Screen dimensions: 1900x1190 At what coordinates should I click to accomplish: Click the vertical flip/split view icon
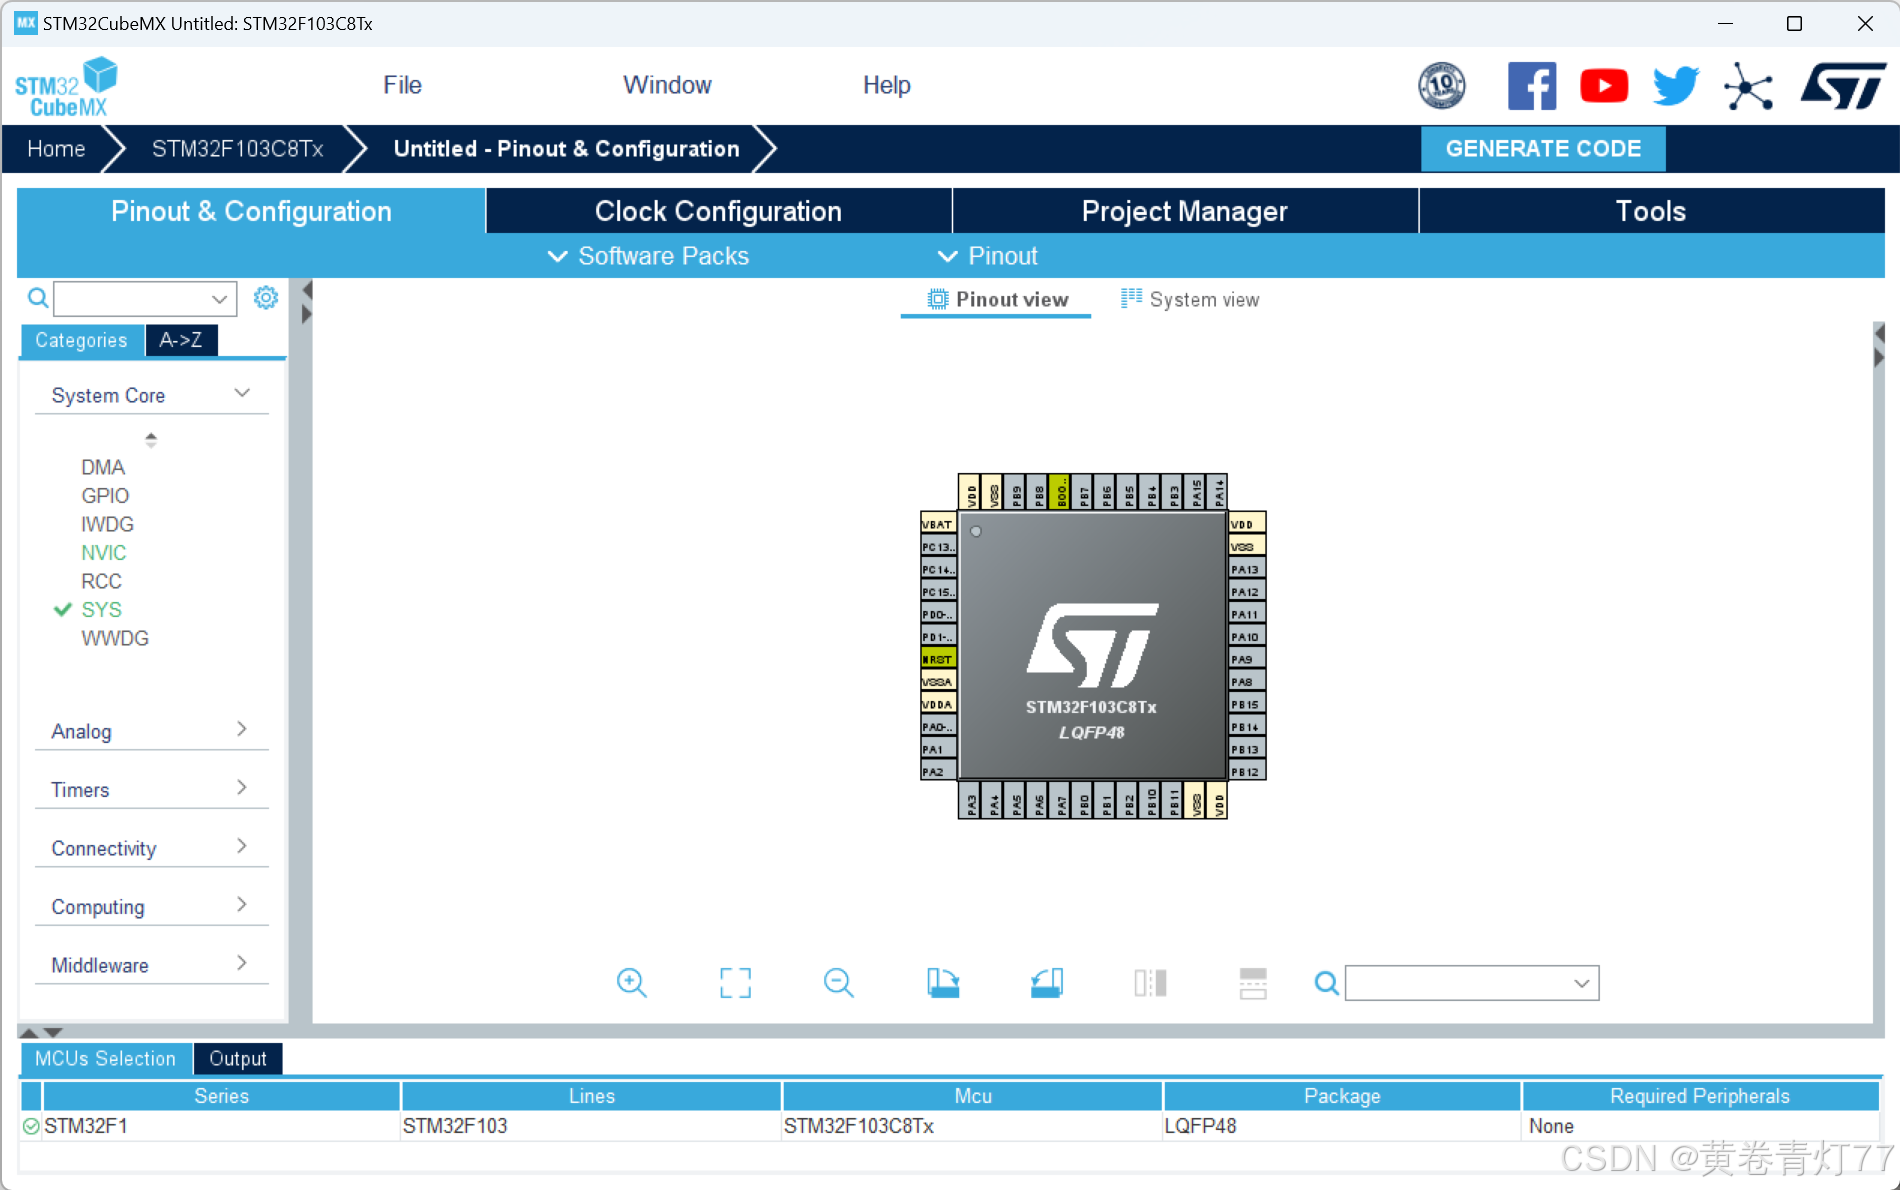(1150, 983)
